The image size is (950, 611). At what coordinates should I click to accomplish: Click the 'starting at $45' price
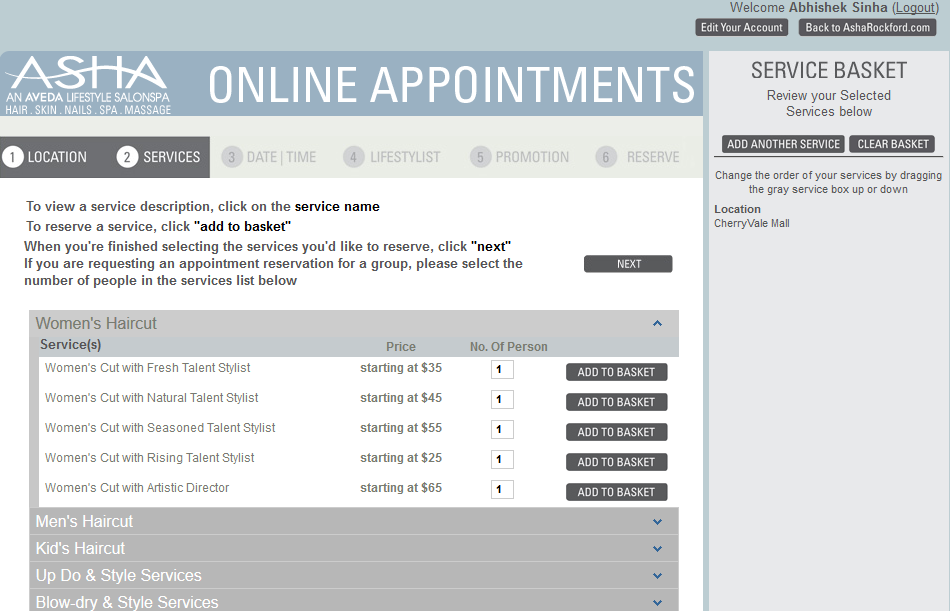pos(401,398)
